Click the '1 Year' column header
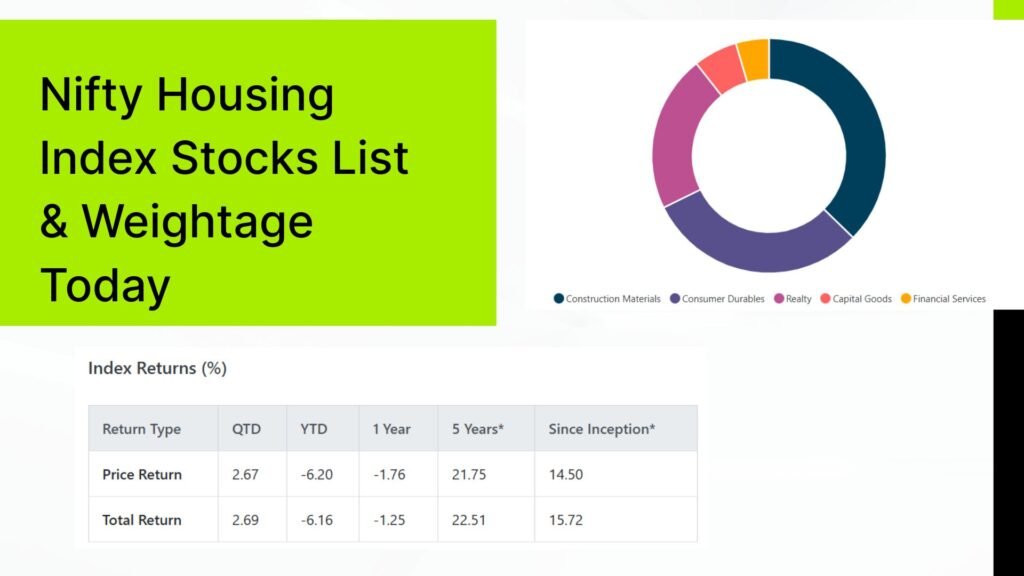The image size is (1024, 576). click(392, 429)
